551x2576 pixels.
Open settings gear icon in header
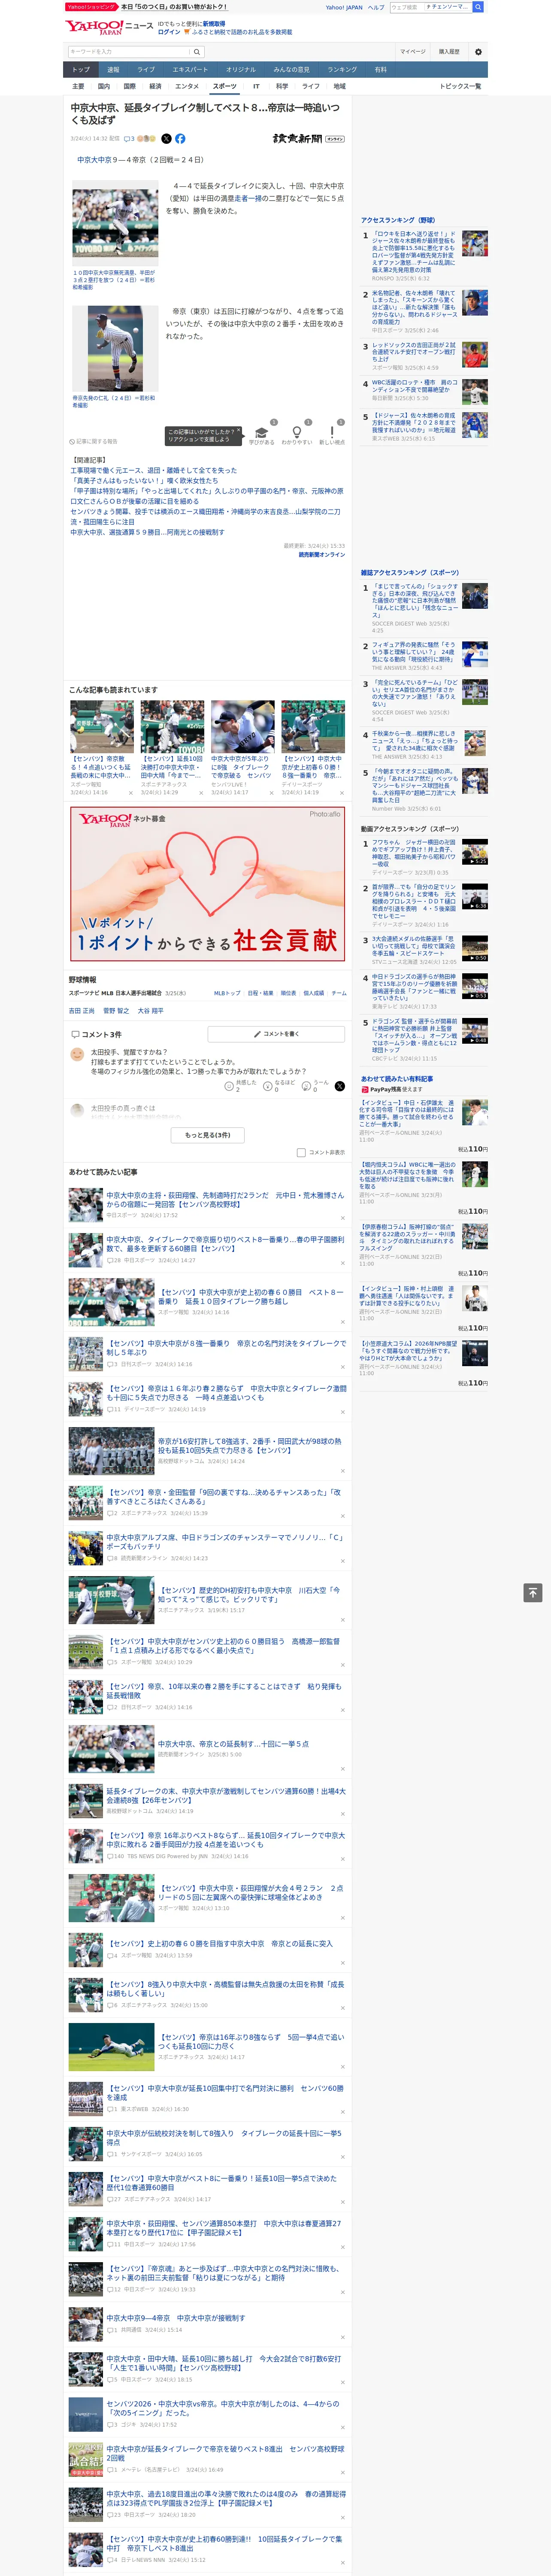(x=478, y=52)
